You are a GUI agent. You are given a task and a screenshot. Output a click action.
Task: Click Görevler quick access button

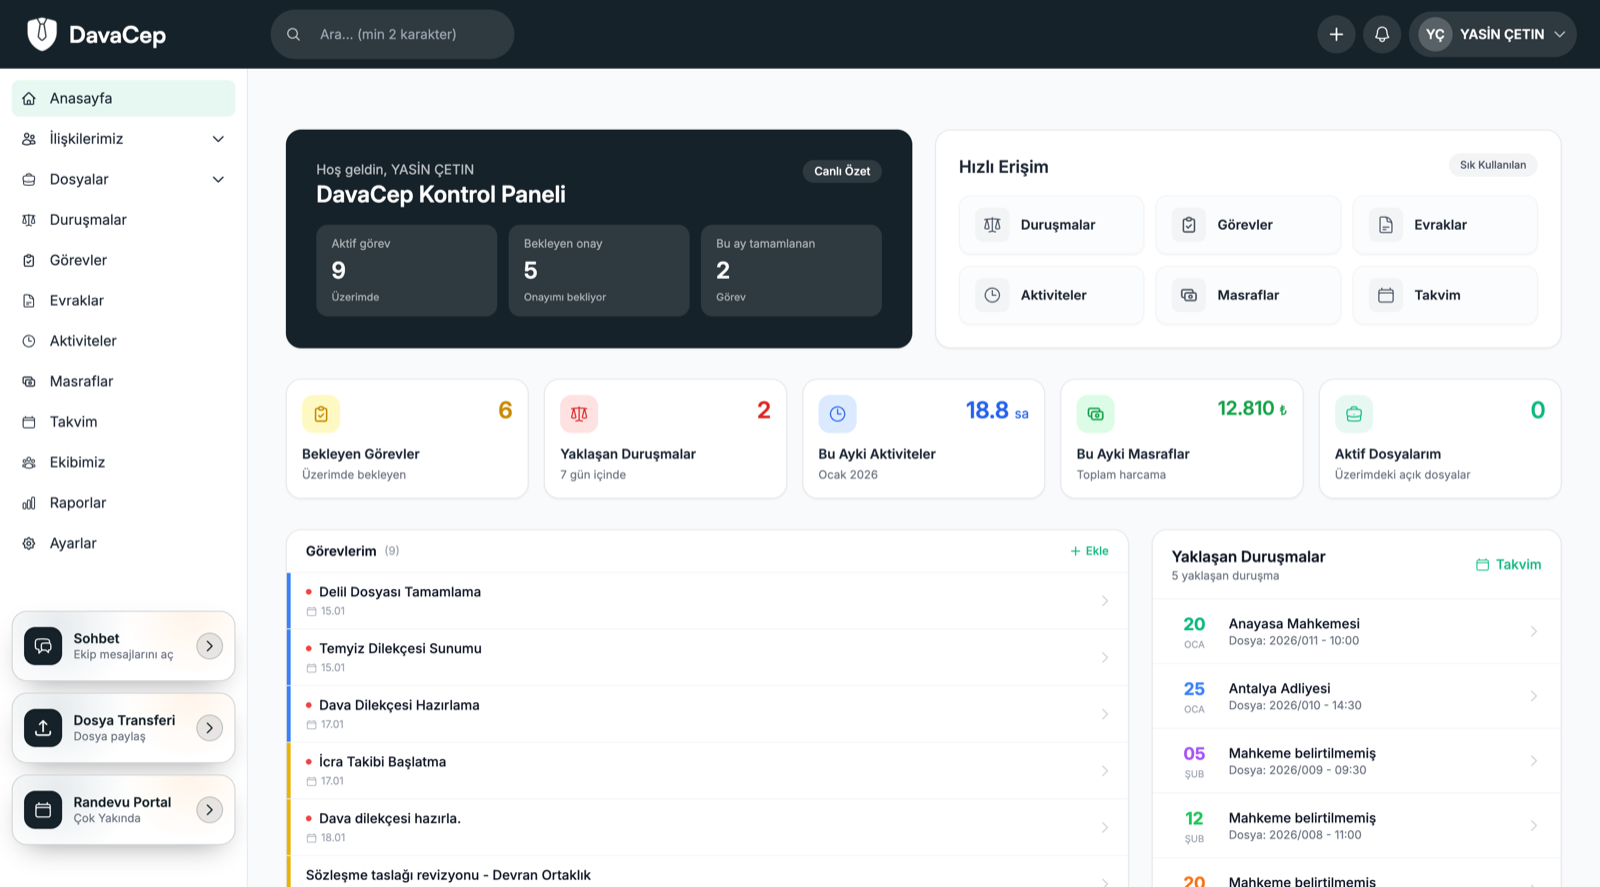[x=1248, y=225]
